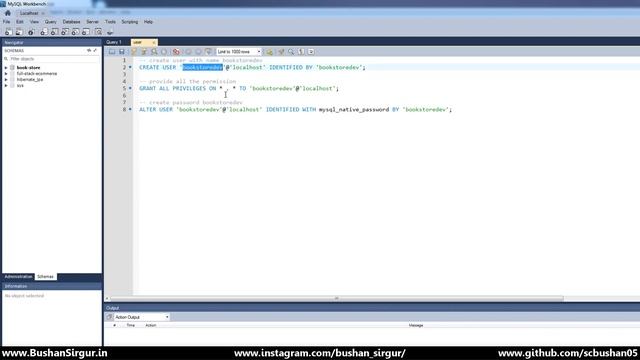Select the sys schema entry
The image size is (640, 360).
coord(20,86)
